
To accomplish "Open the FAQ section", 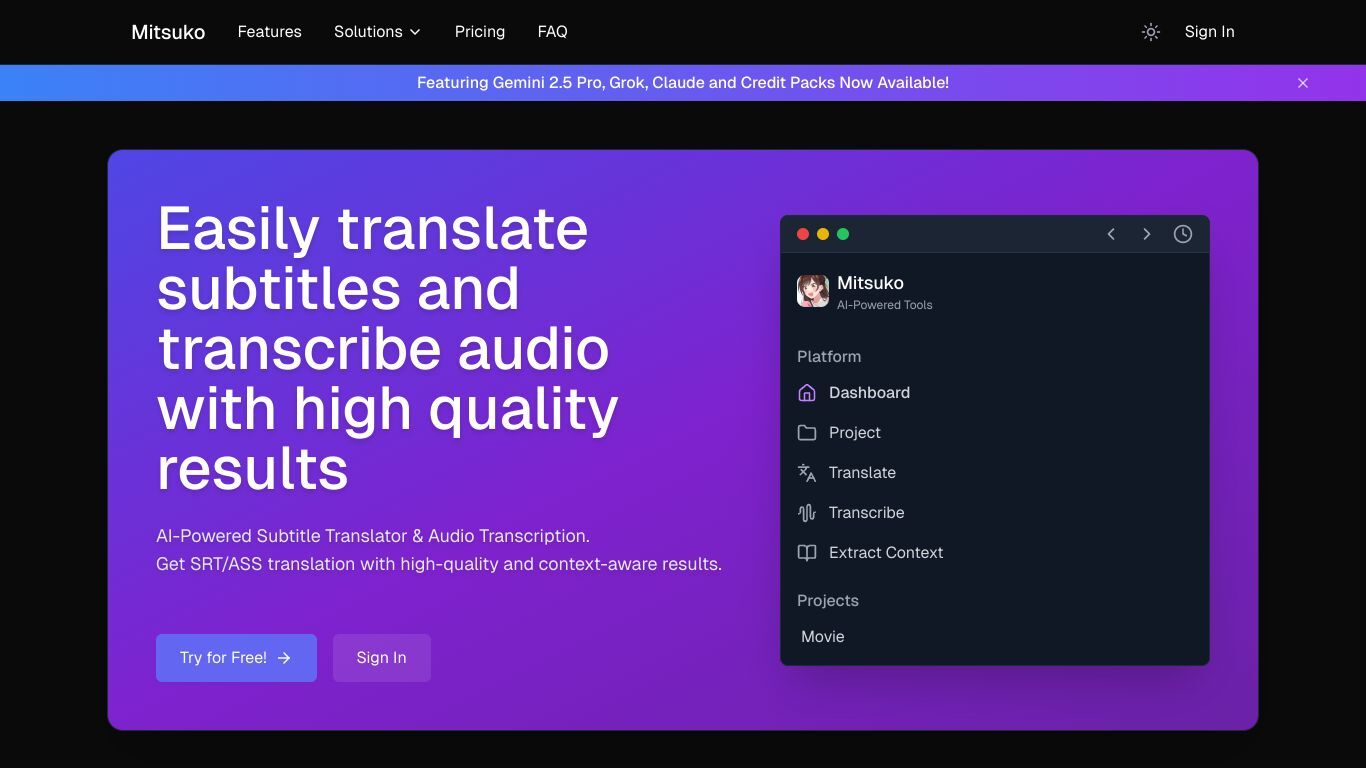I will (x=552, y=32).
